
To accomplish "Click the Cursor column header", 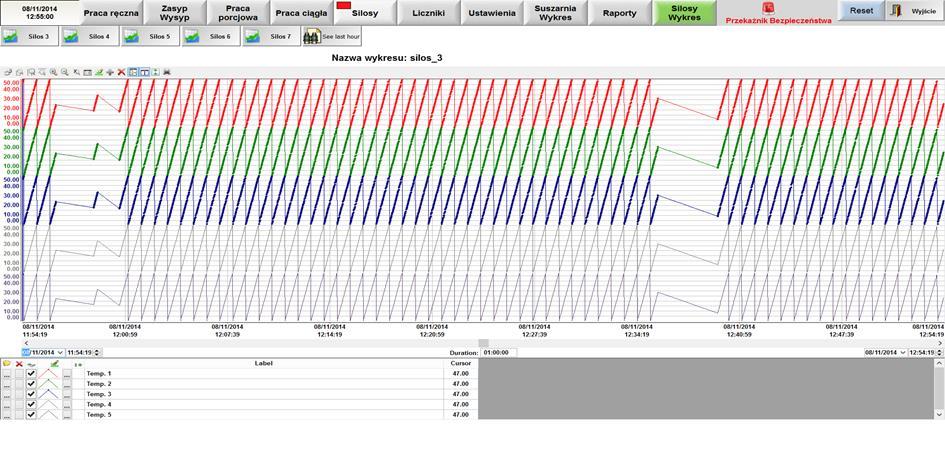I will pos(460,364).
